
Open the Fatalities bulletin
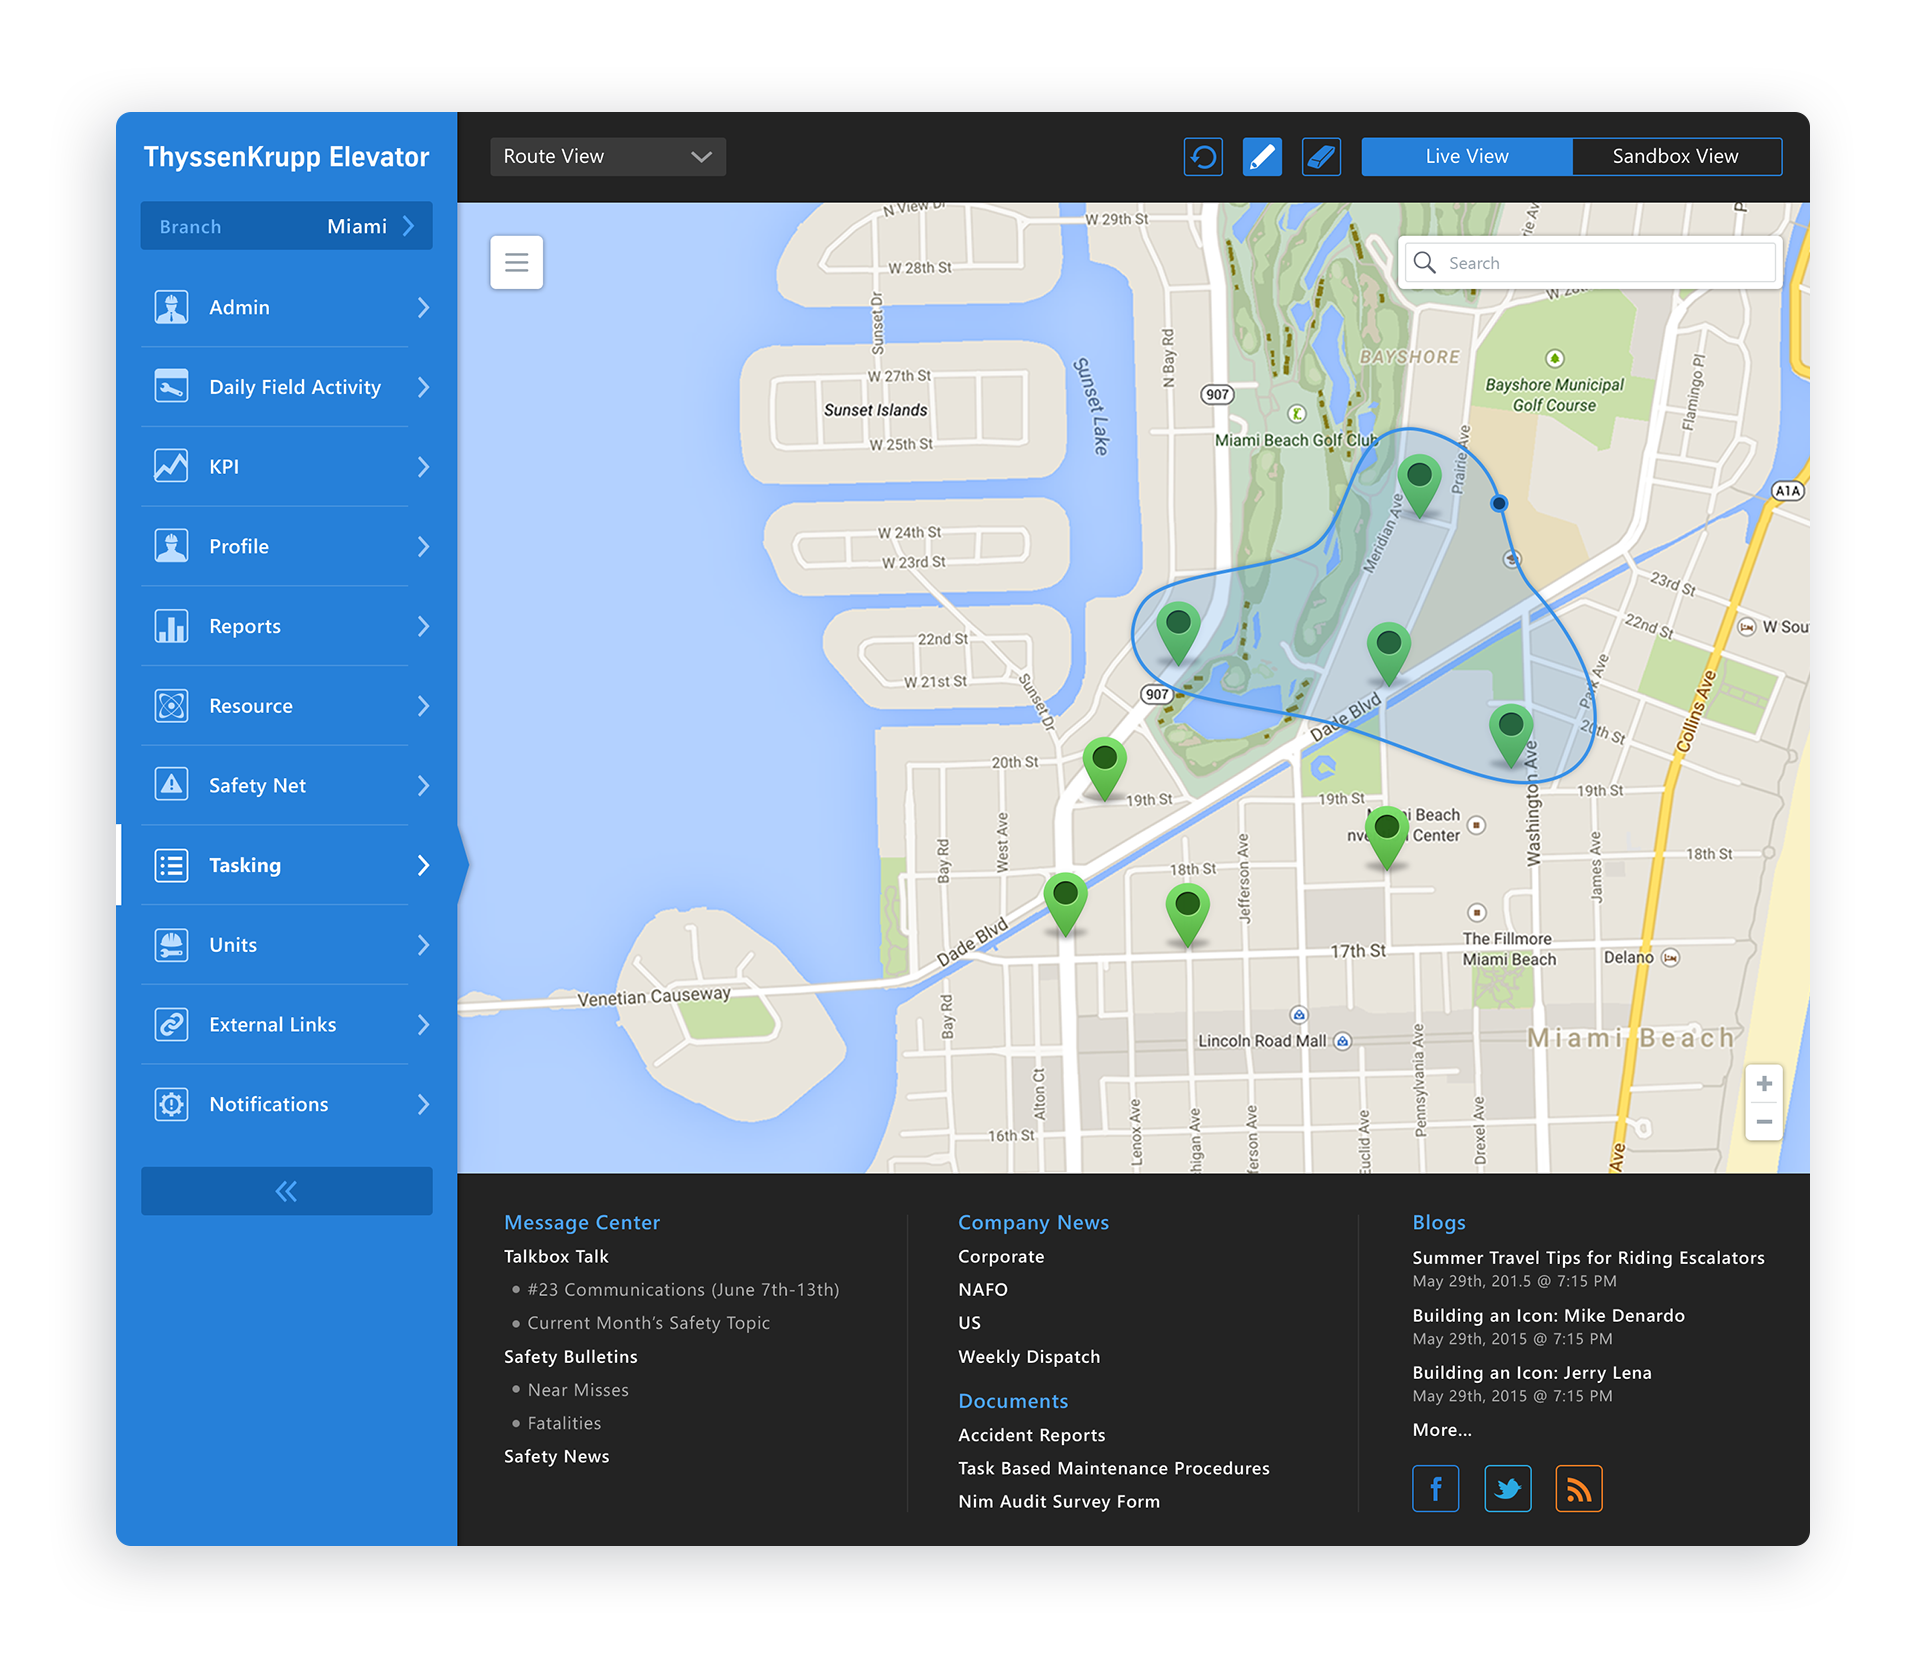pyautogui.click(x=564, y=1423)
